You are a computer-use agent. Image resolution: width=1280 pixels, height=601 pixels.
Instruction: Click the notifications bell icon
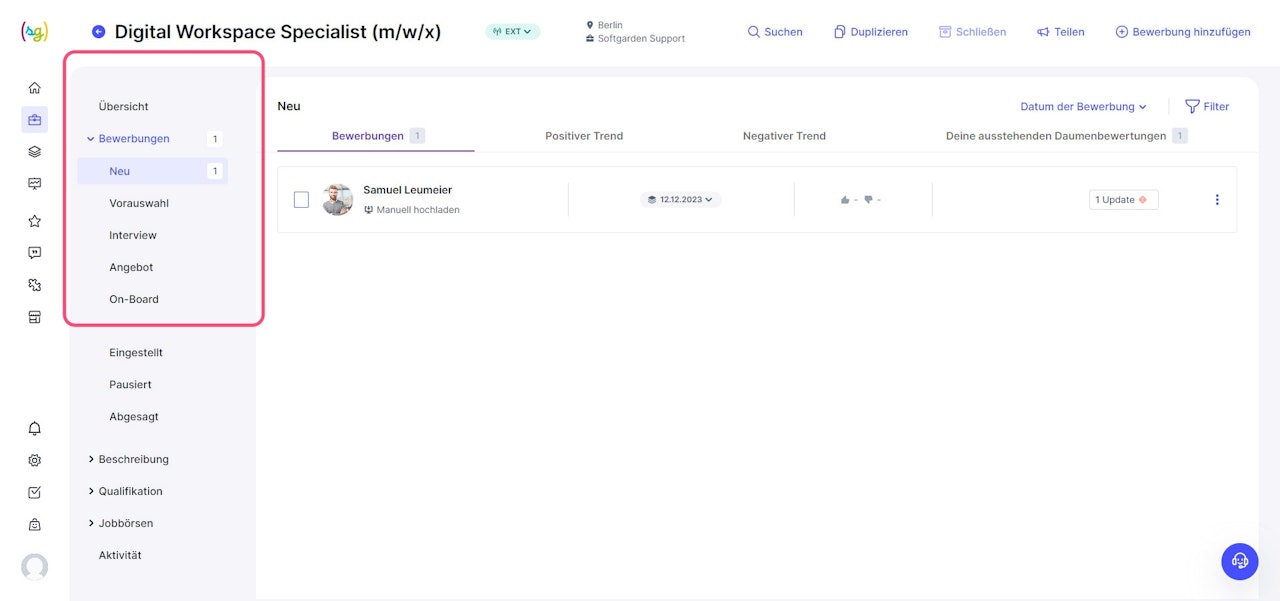click(x=35, y=429)
